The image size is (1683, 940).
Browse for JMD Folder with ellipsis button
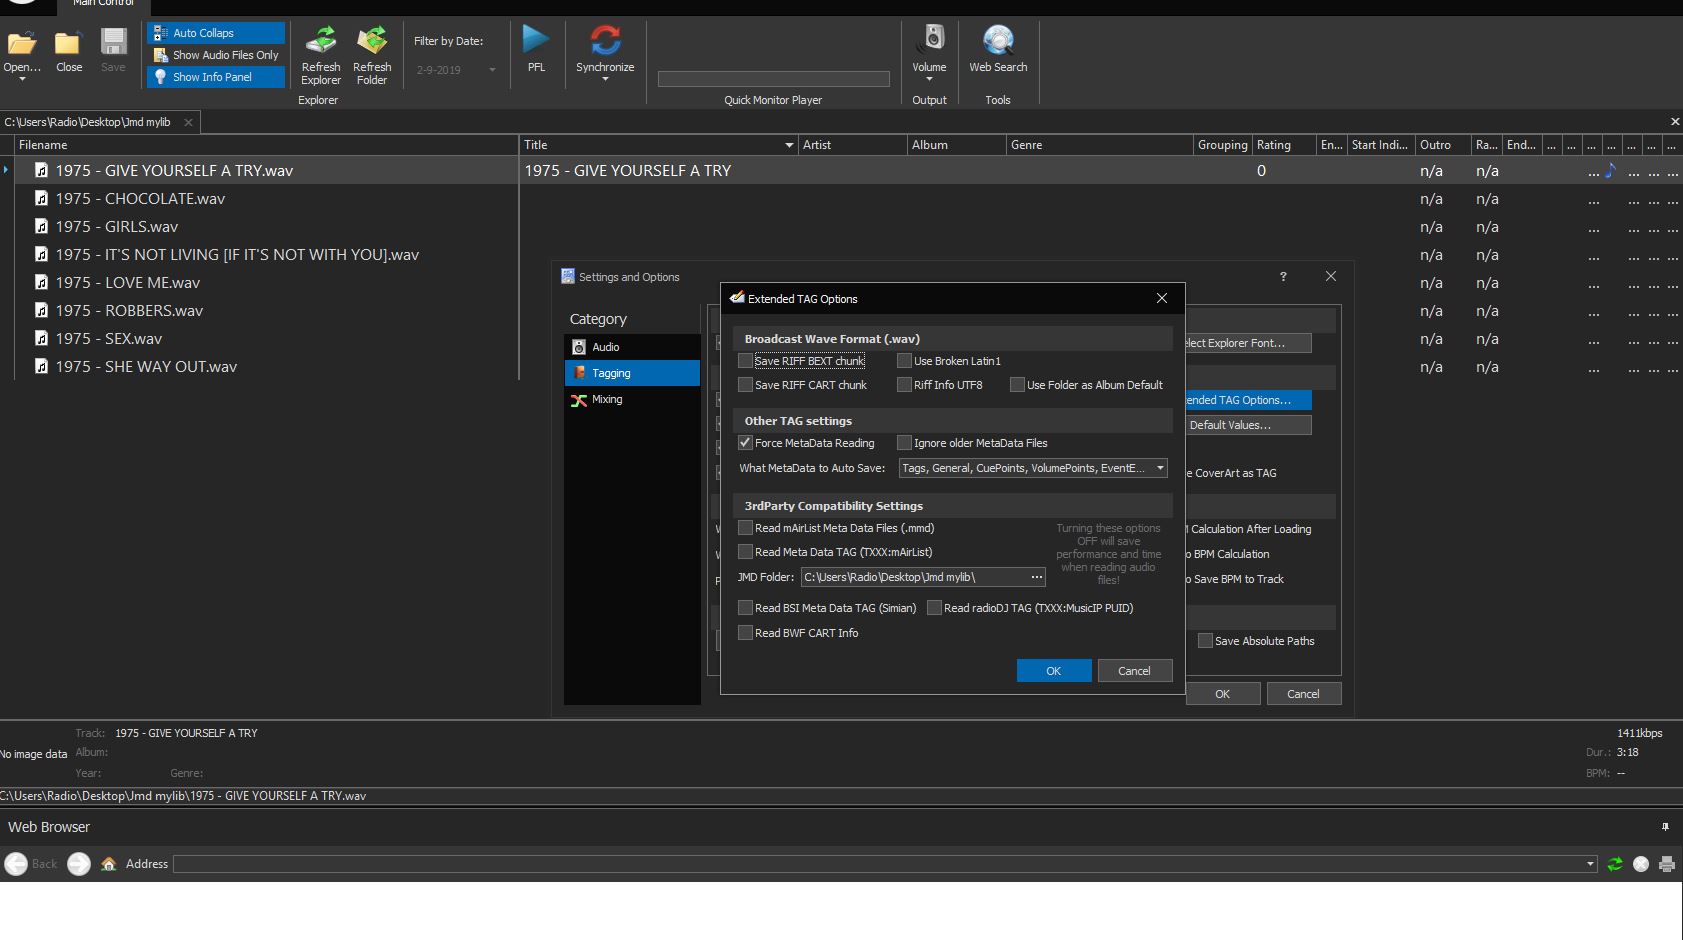1037,577
